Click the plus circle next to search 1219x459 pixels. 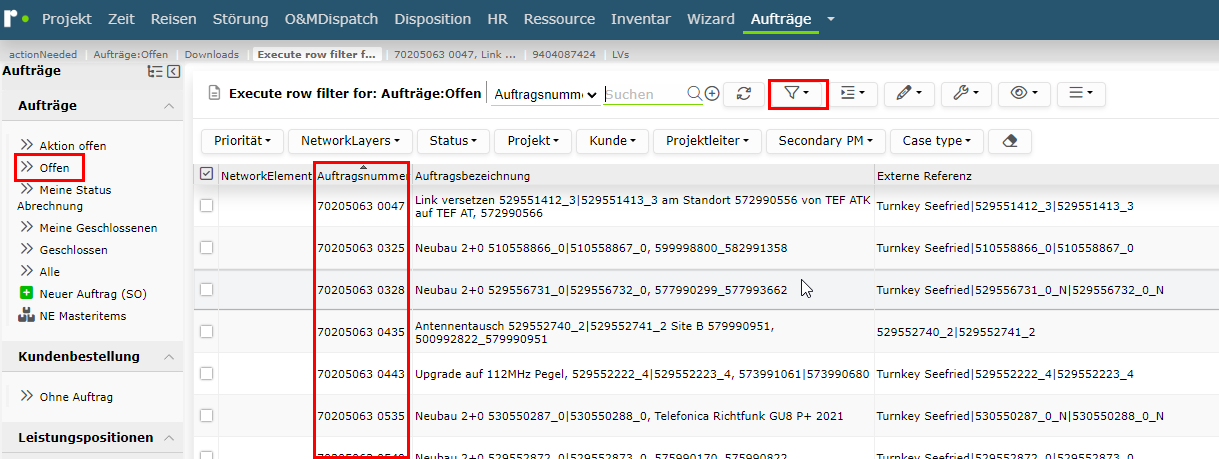point(712,93)
